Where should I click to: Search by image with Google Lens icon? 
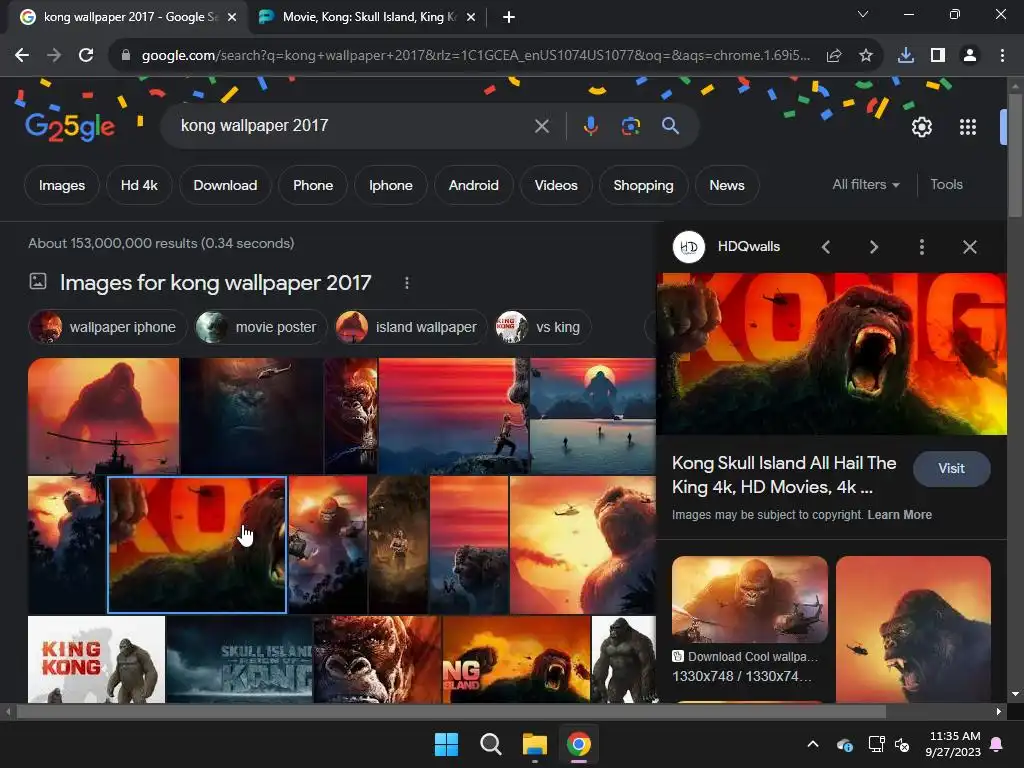point(631,126)
